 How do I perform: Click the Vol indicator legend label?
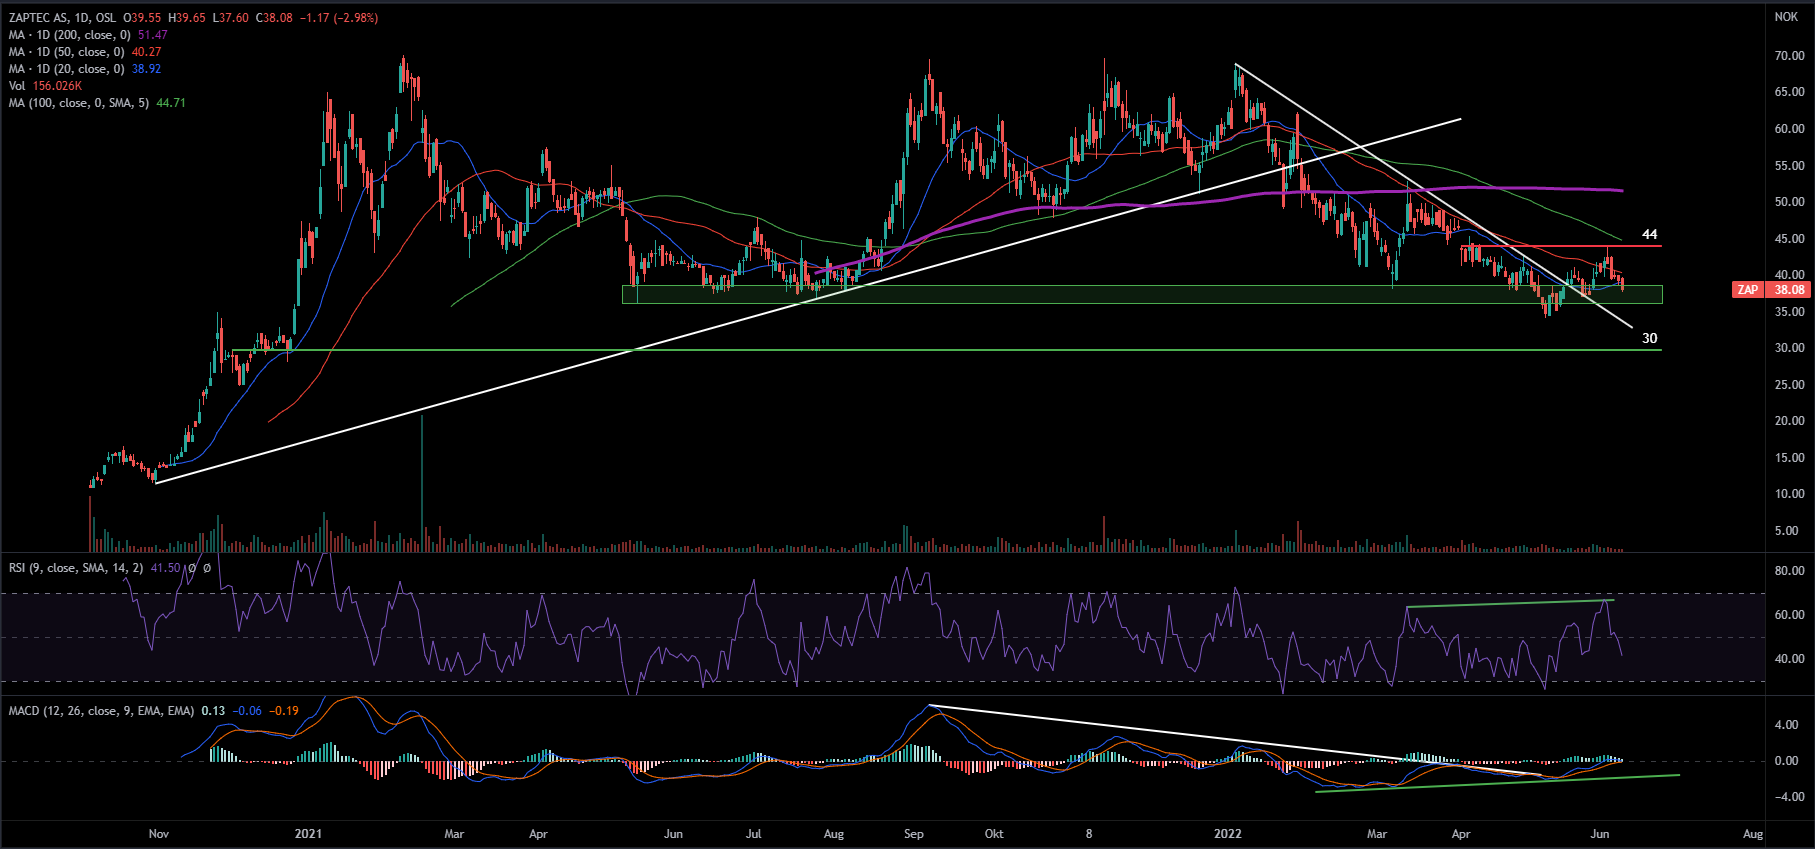pos(17,86)
